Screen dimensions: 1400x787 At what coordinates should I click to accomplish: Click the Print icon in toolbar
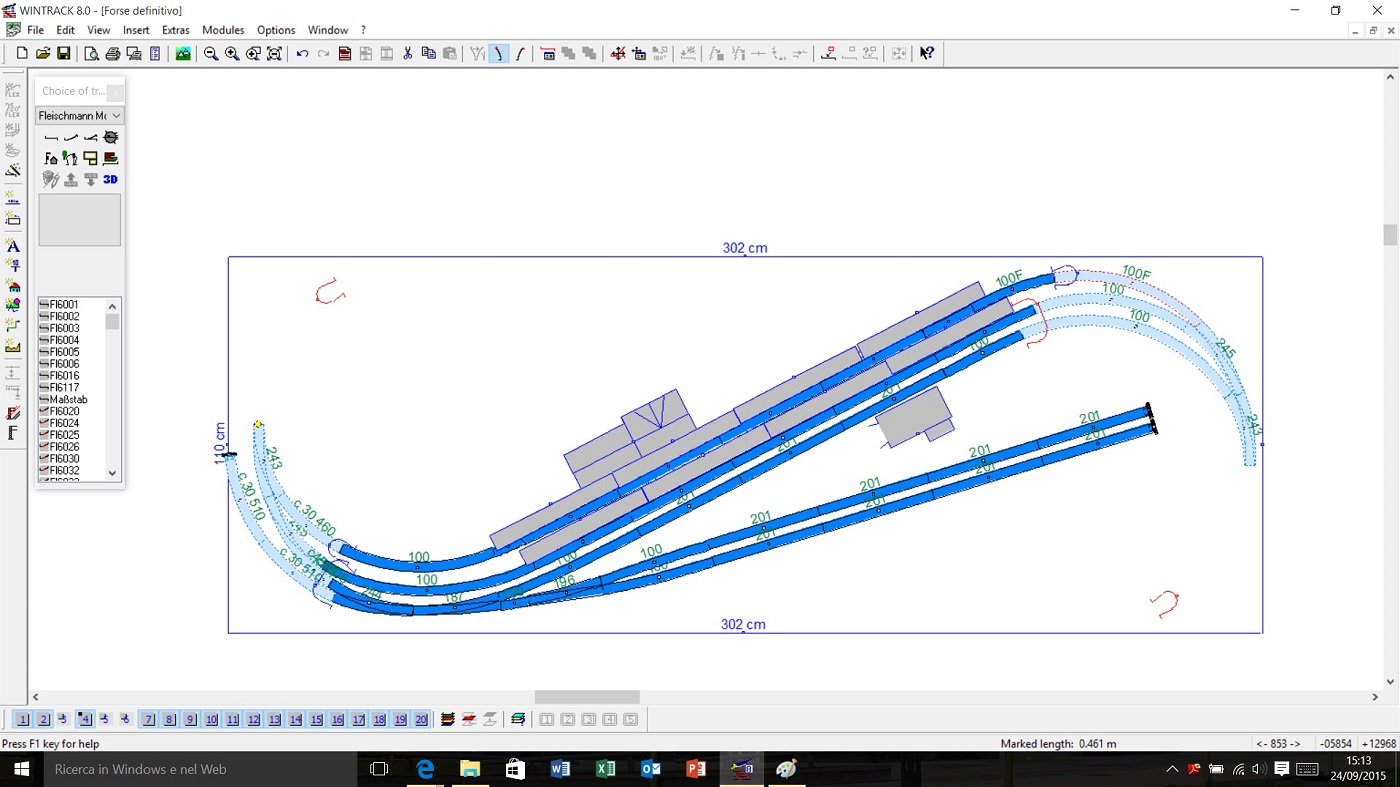coord(113,54)
